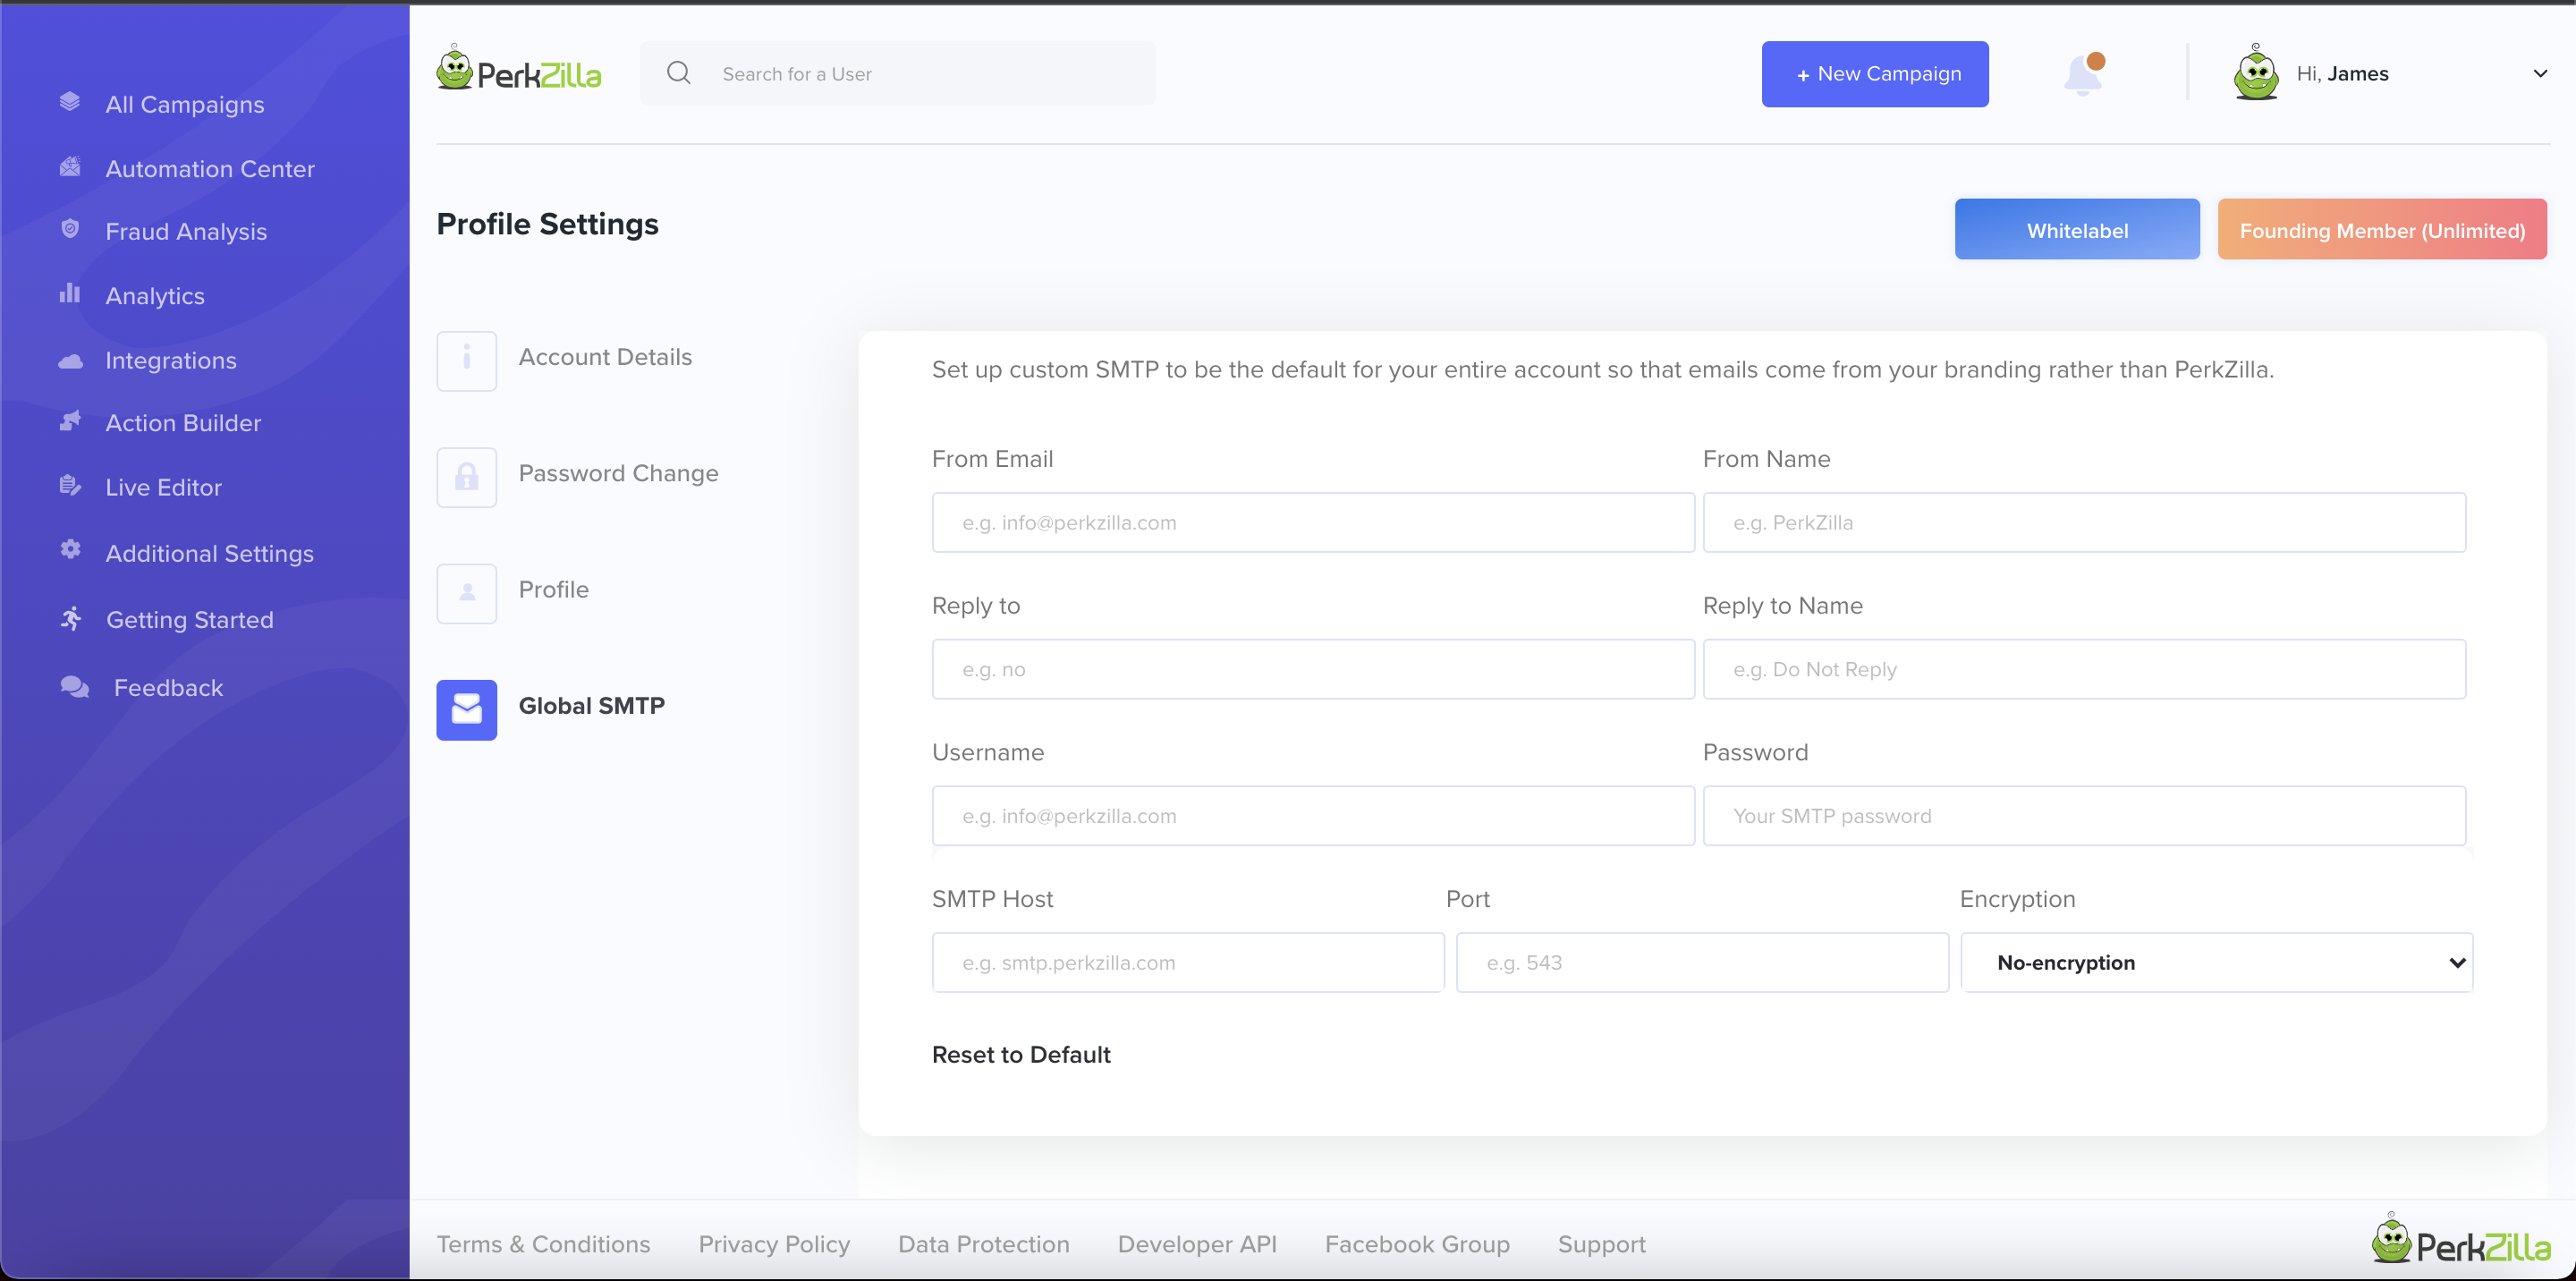
Task: Switch to Password Change tab
Action: 618,473
